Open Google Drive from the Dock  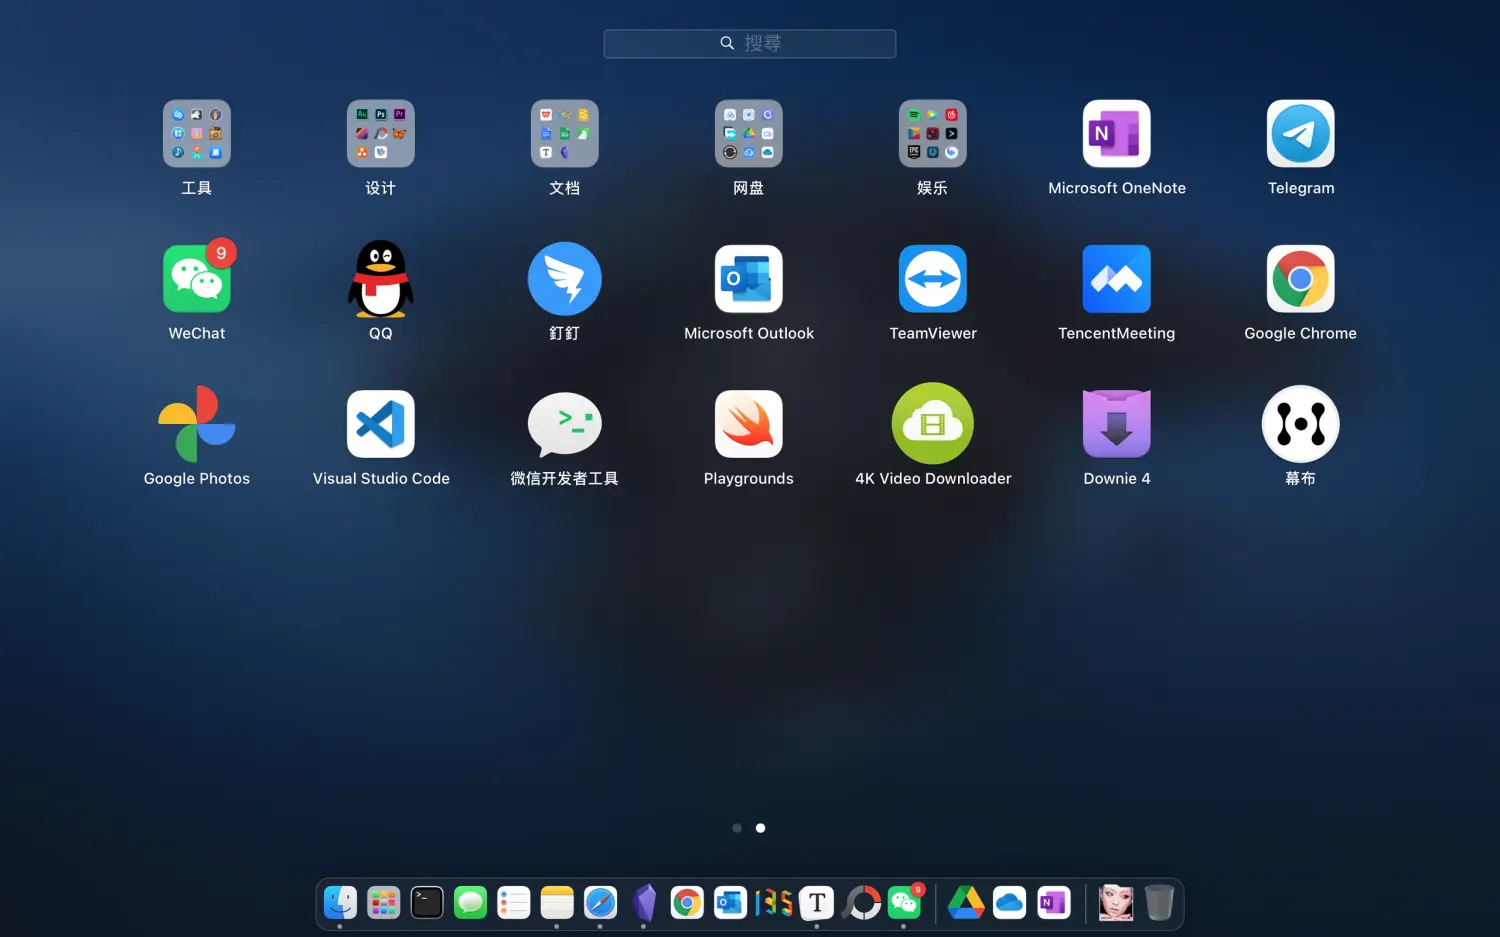coord(966,903)
